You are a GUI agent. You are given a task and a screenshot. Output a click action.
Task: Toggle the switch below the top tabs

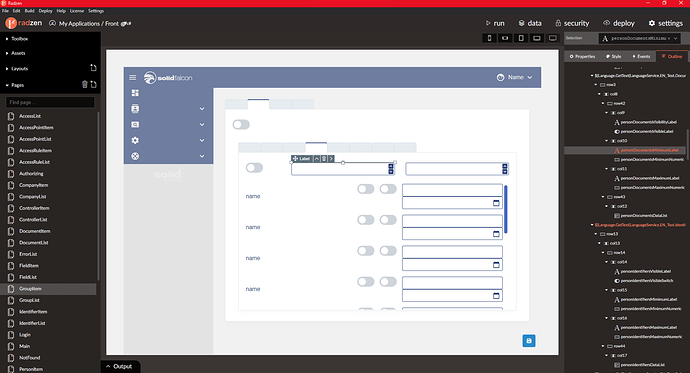241,124
